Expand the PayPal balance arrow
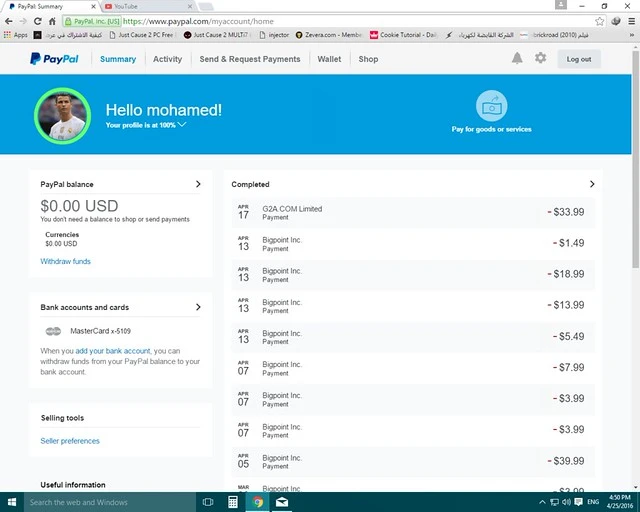 click(198, 184)
